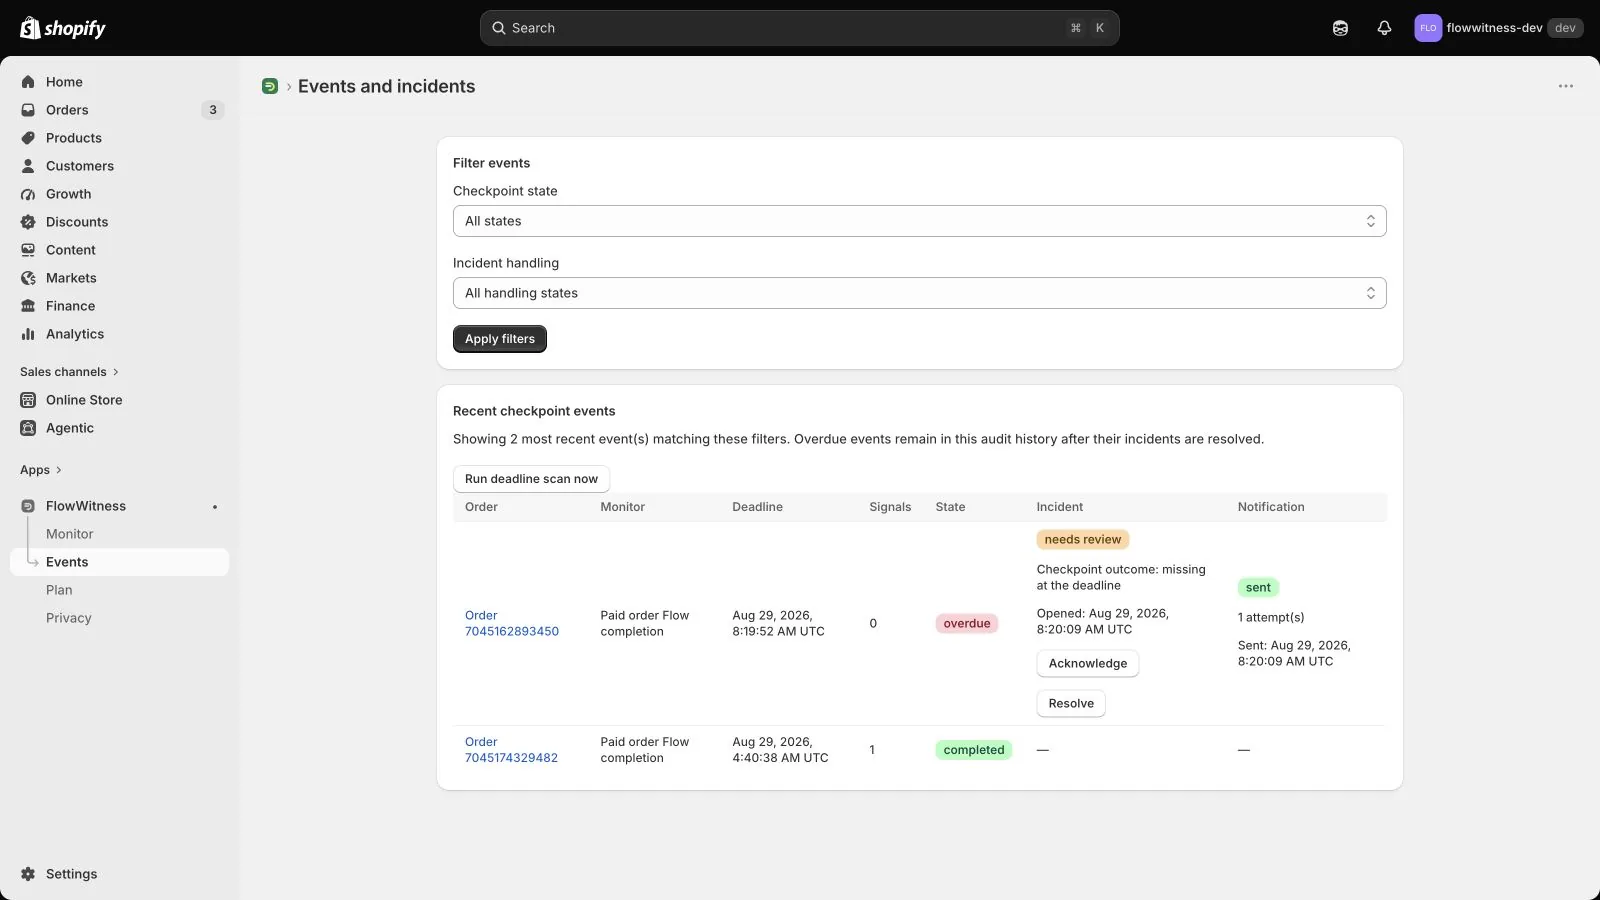The image size is (1600, 900).
Task: Open the notifications bell icon
Action: pos(1384,28)
